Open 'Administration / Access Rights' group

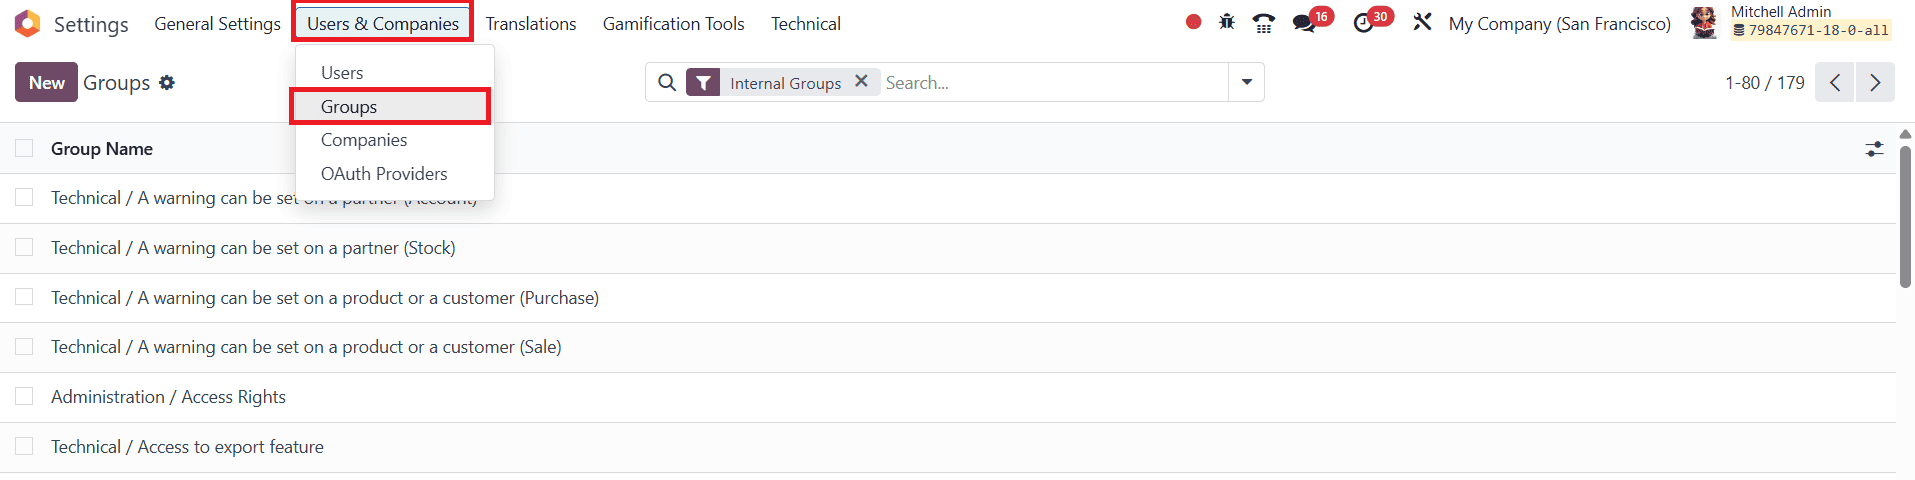click(168, 397)
